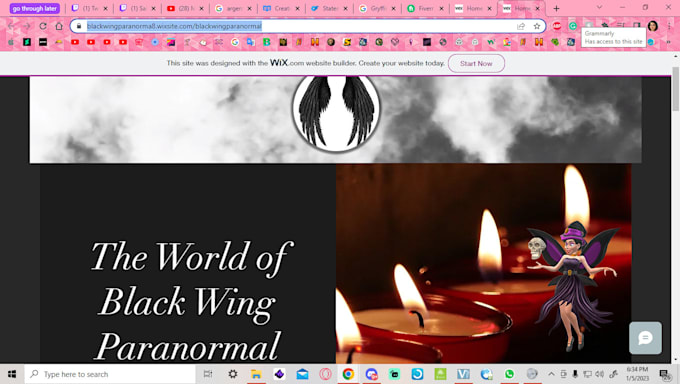Show more bookmarks overflow chevron
Screen dimensions: 680x384
point(668,42)
